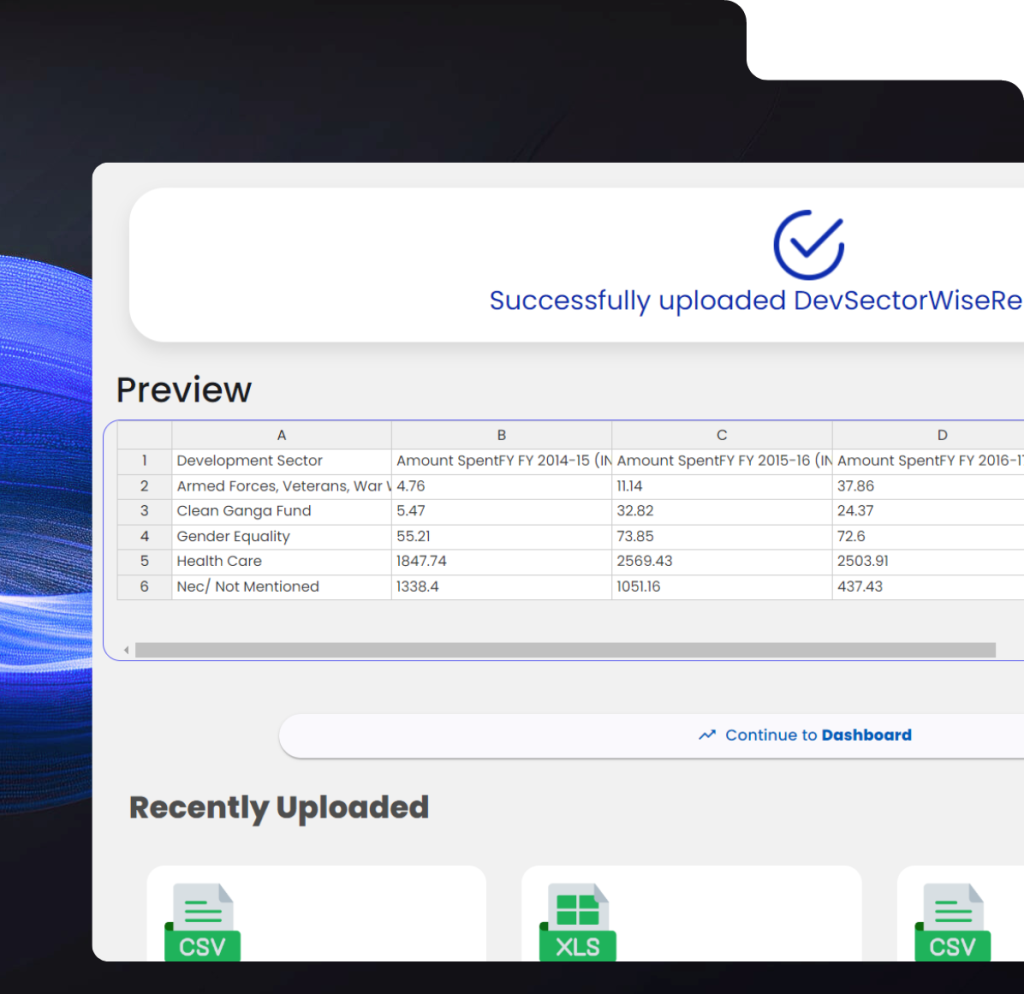Click cell with value 24.37

[928, 511]
